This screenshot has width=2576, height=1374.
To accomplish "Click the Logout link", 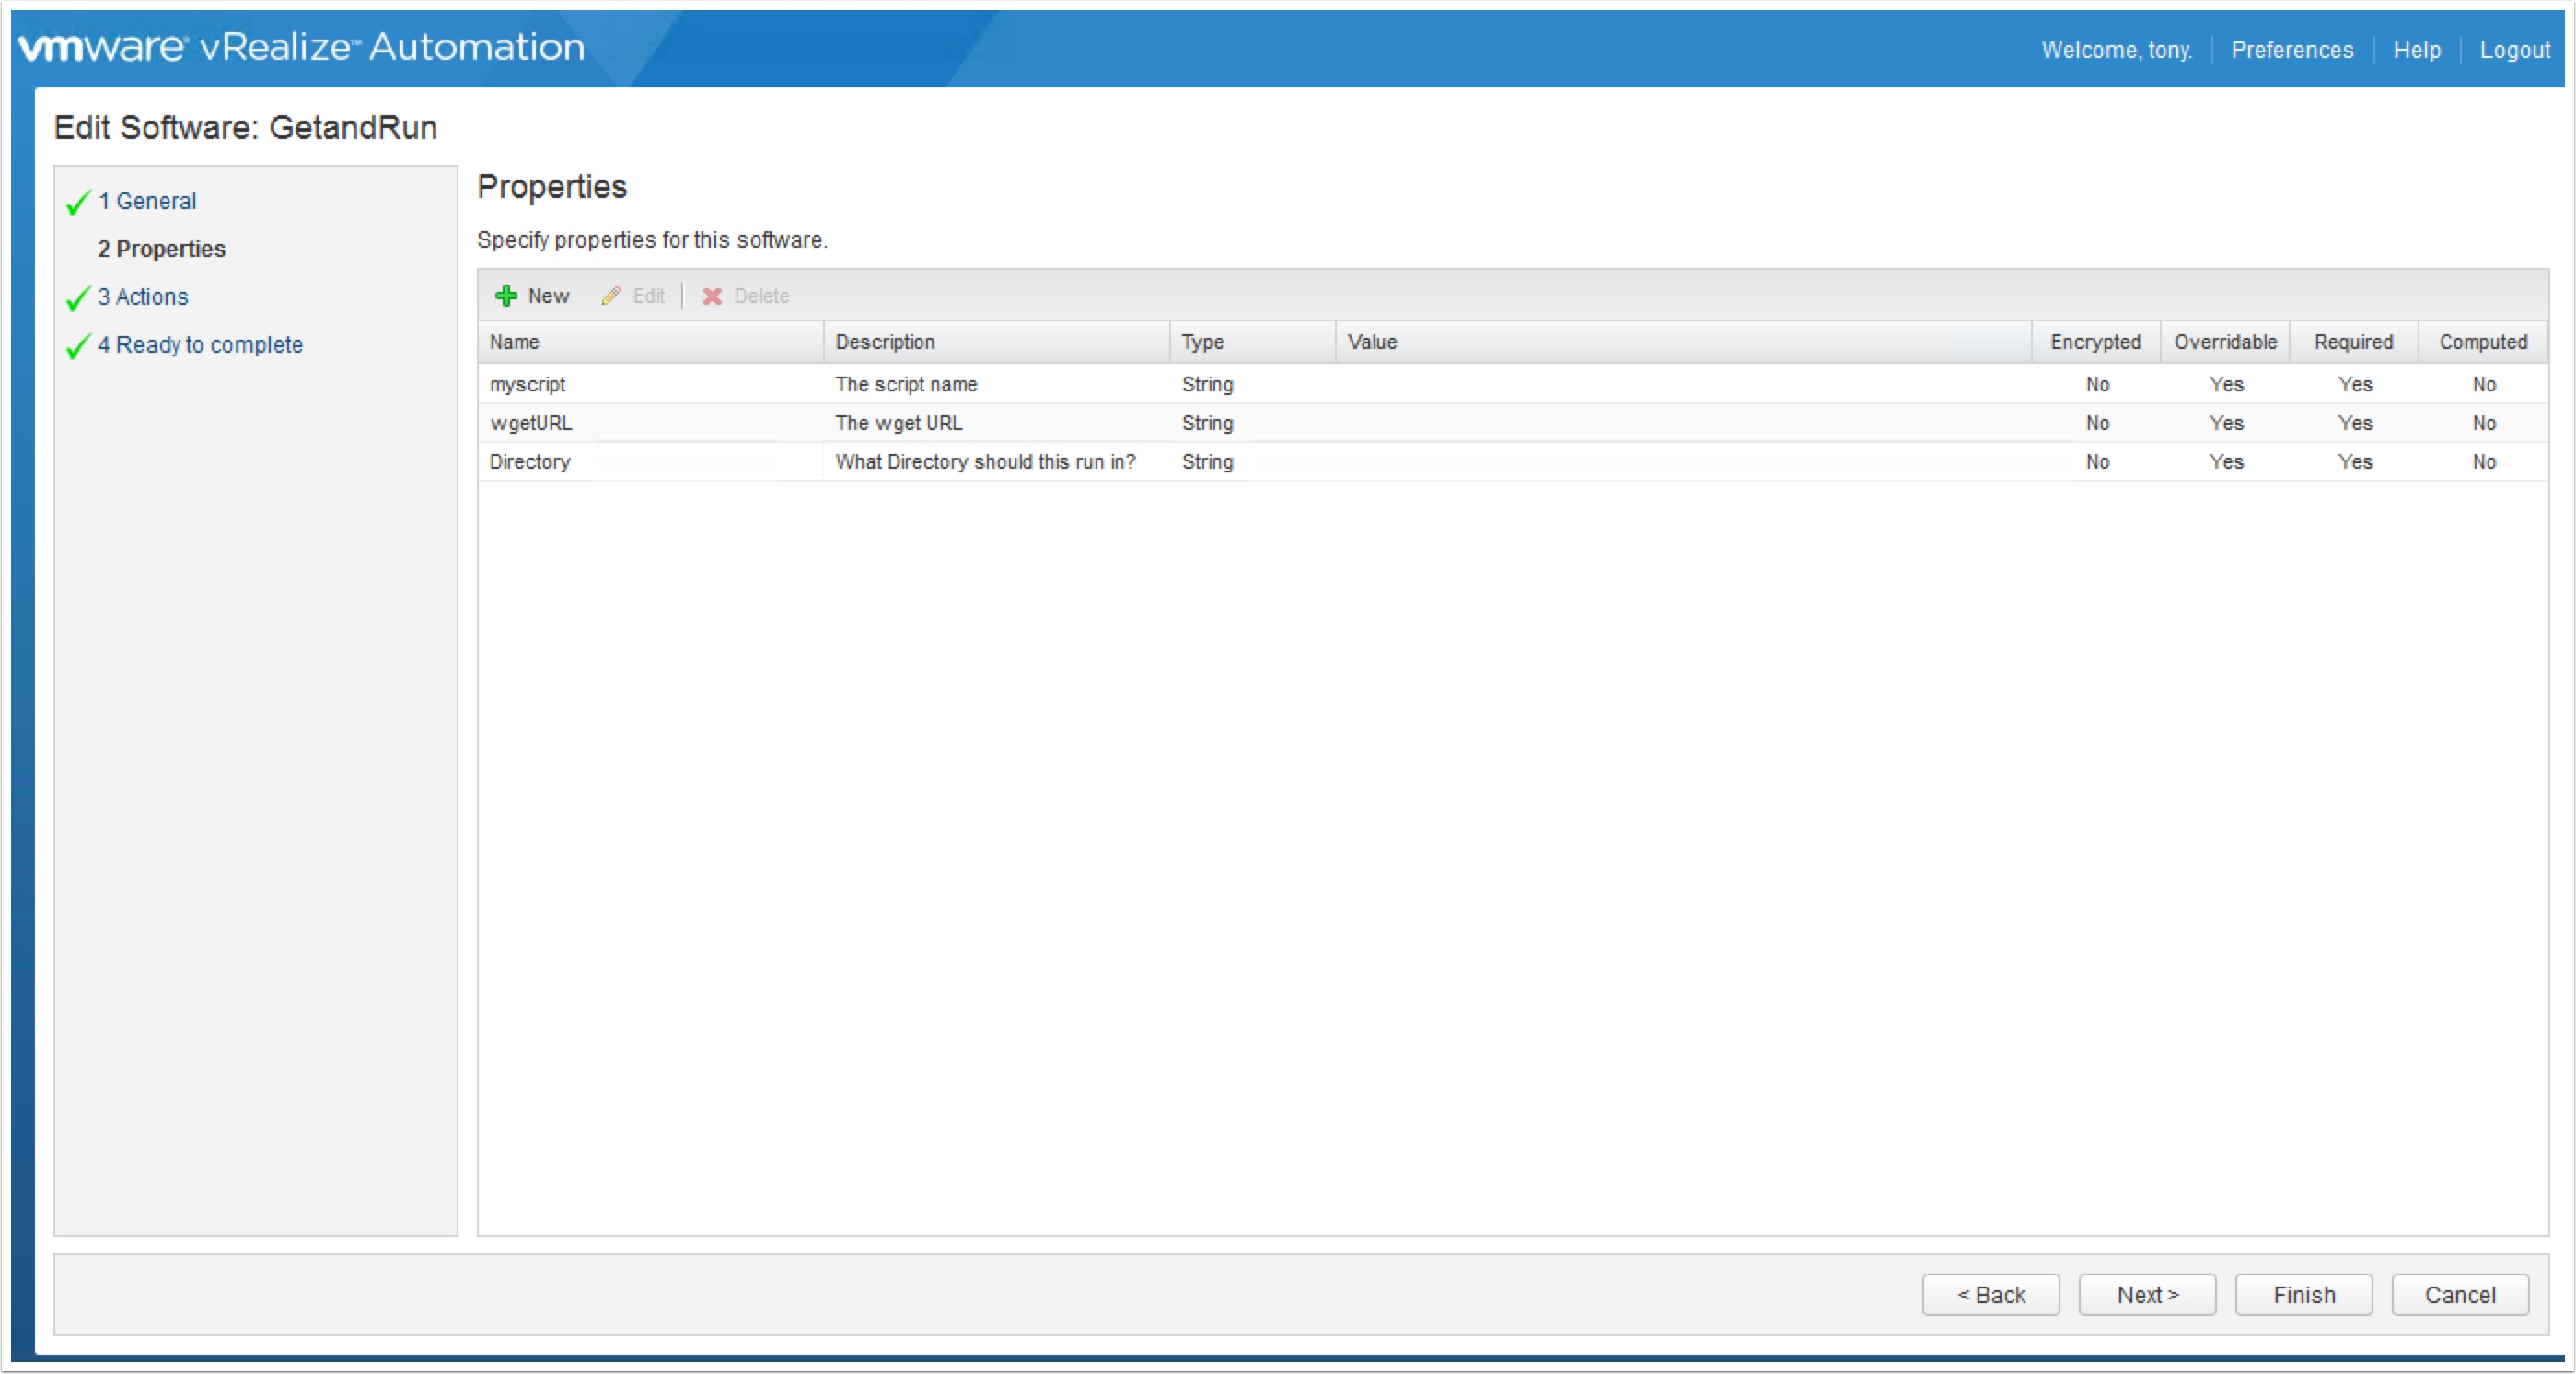I will pos(2514,50).
